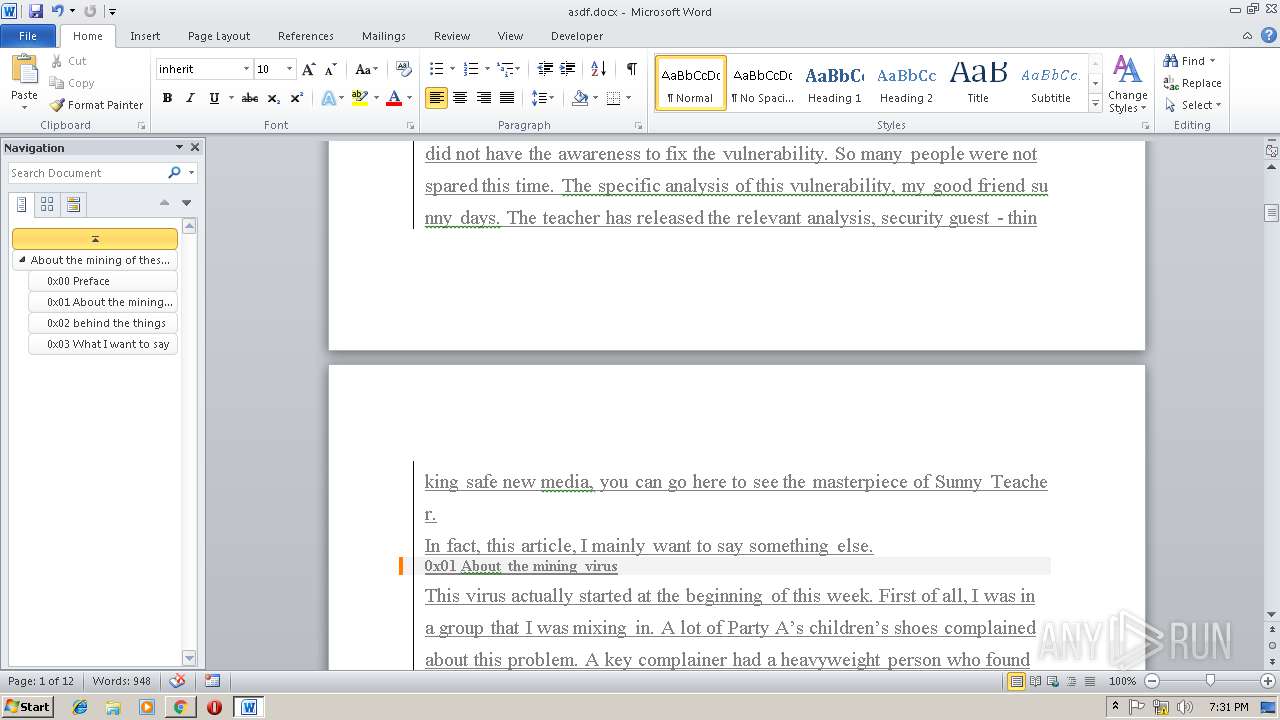Shrink the font size
The image size is (1280, 720).
331,69
